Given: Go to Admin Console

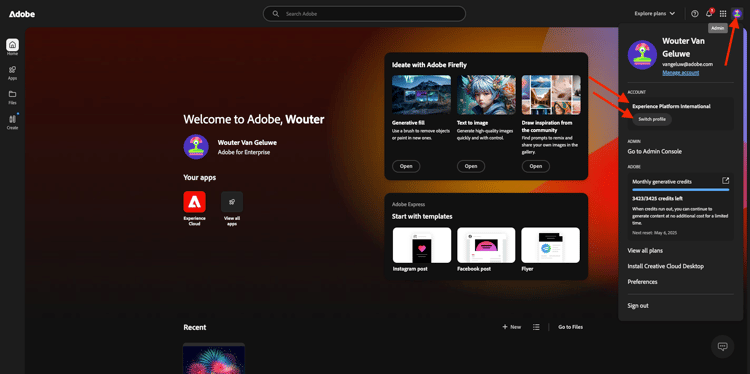Looking at the screenshot, I should 654,151.
